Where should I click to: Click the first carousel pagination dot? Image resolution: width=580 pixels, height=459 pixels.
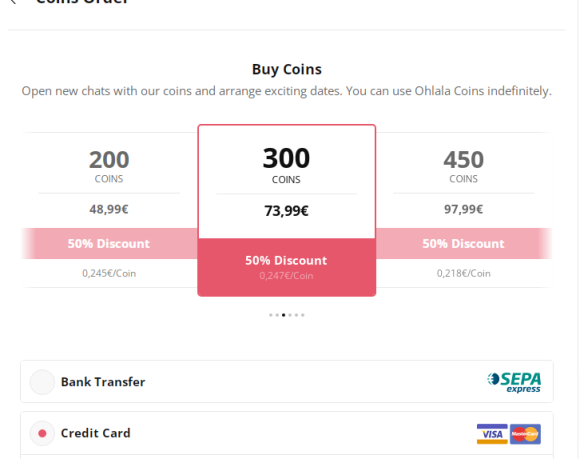(x=271, y=315)
